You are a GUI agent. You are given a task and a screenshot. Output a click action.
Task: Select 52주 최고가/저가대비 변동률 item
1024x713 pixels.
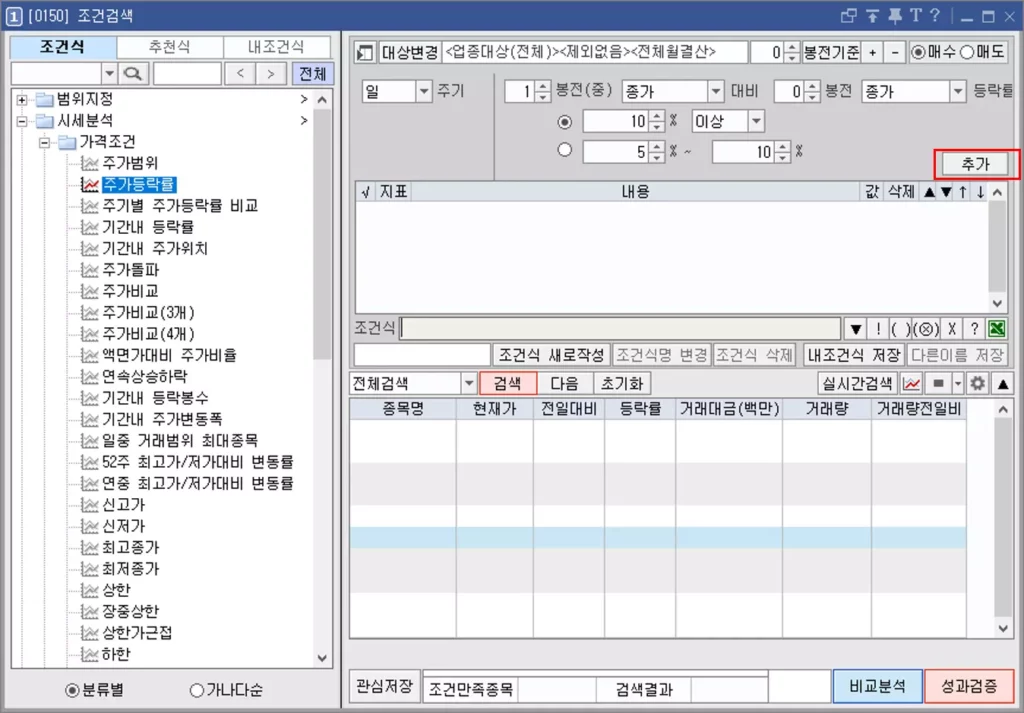(x=198, y=462)
